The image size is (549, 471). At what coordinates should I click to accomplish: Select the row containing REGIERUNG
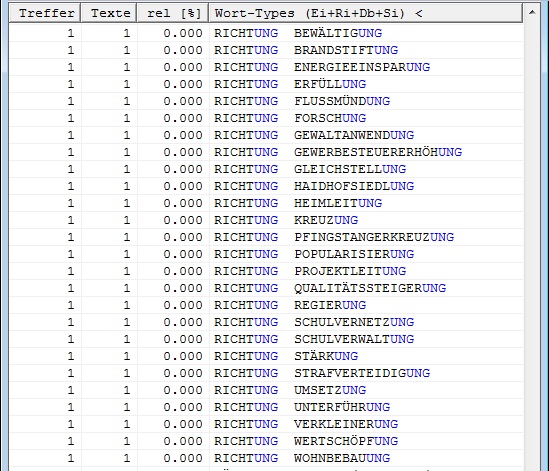pos(266,305)
